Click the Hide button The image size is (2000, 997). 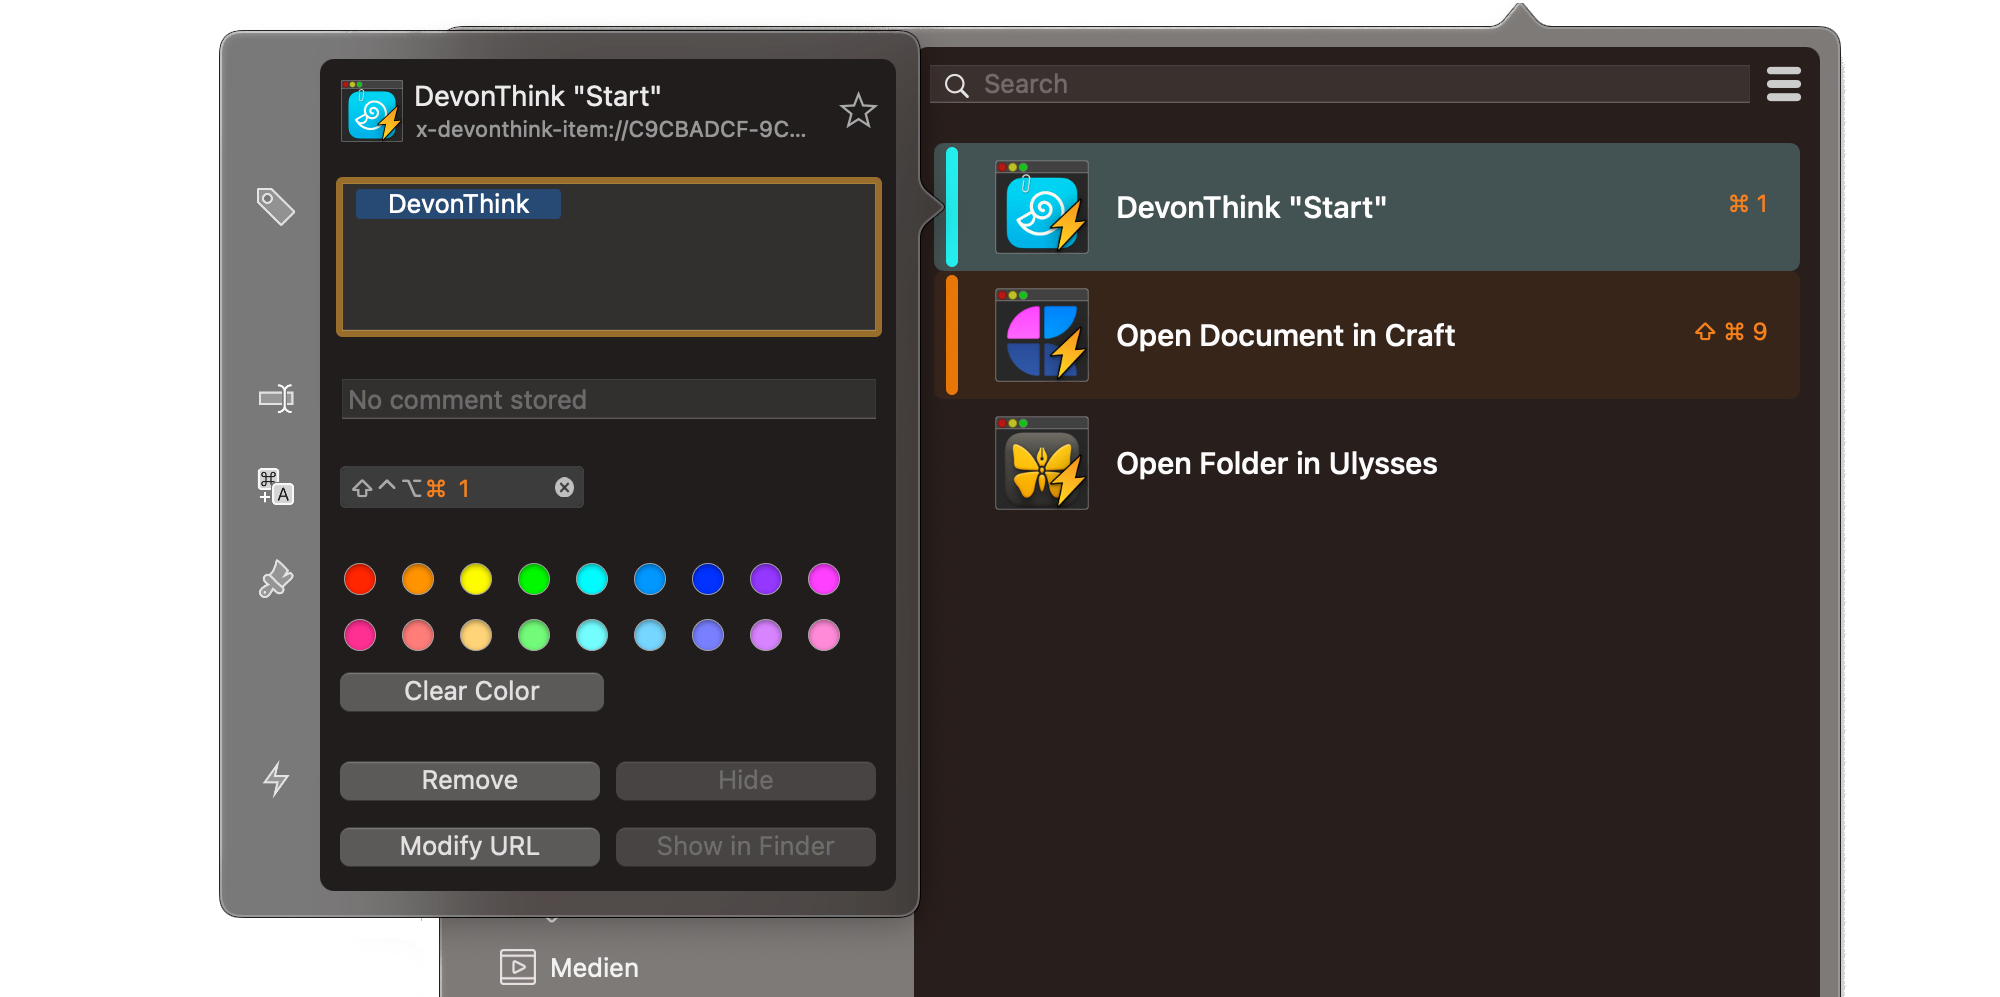(x=746, y=781)
